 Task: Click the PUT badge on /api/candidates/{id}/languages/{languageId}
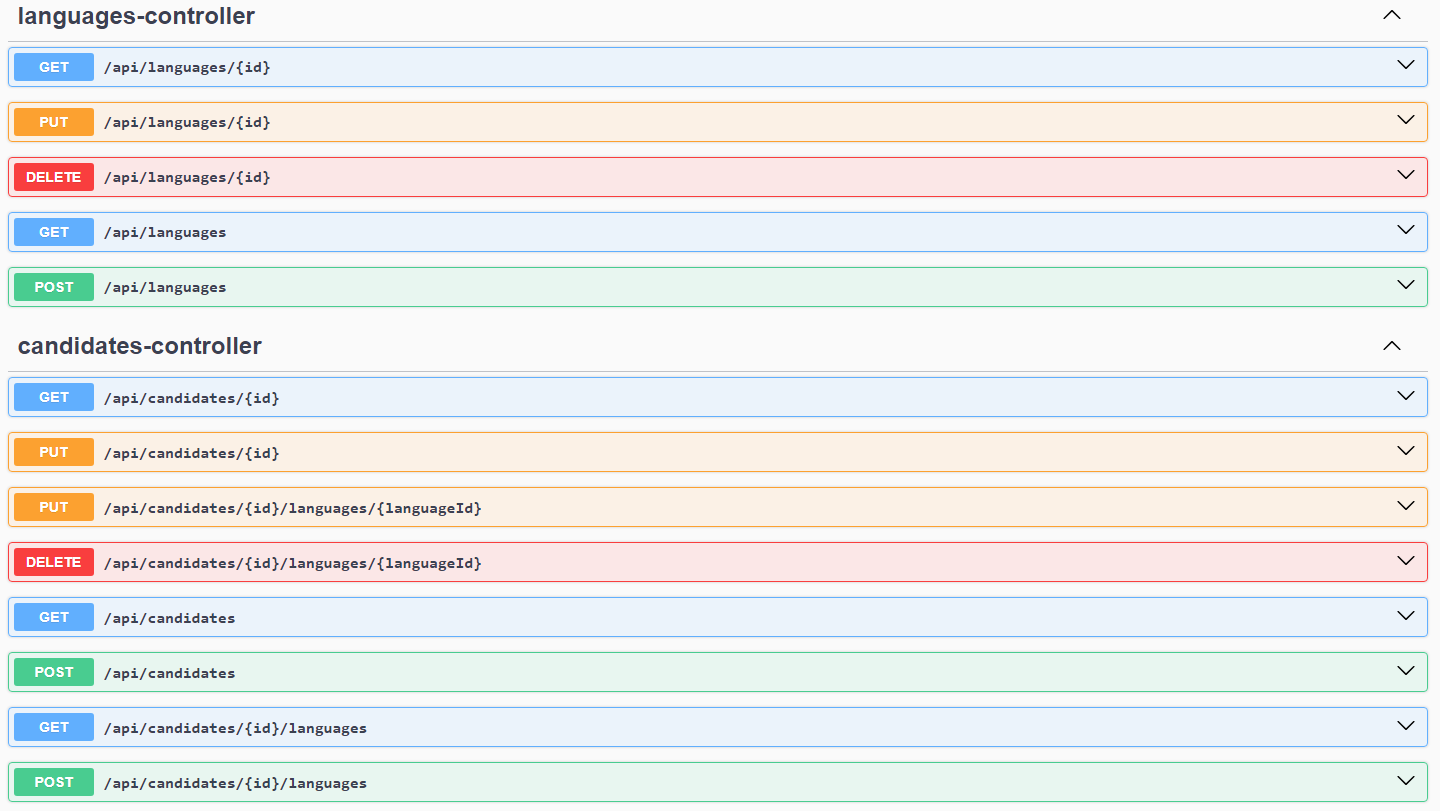click(53, 507)
